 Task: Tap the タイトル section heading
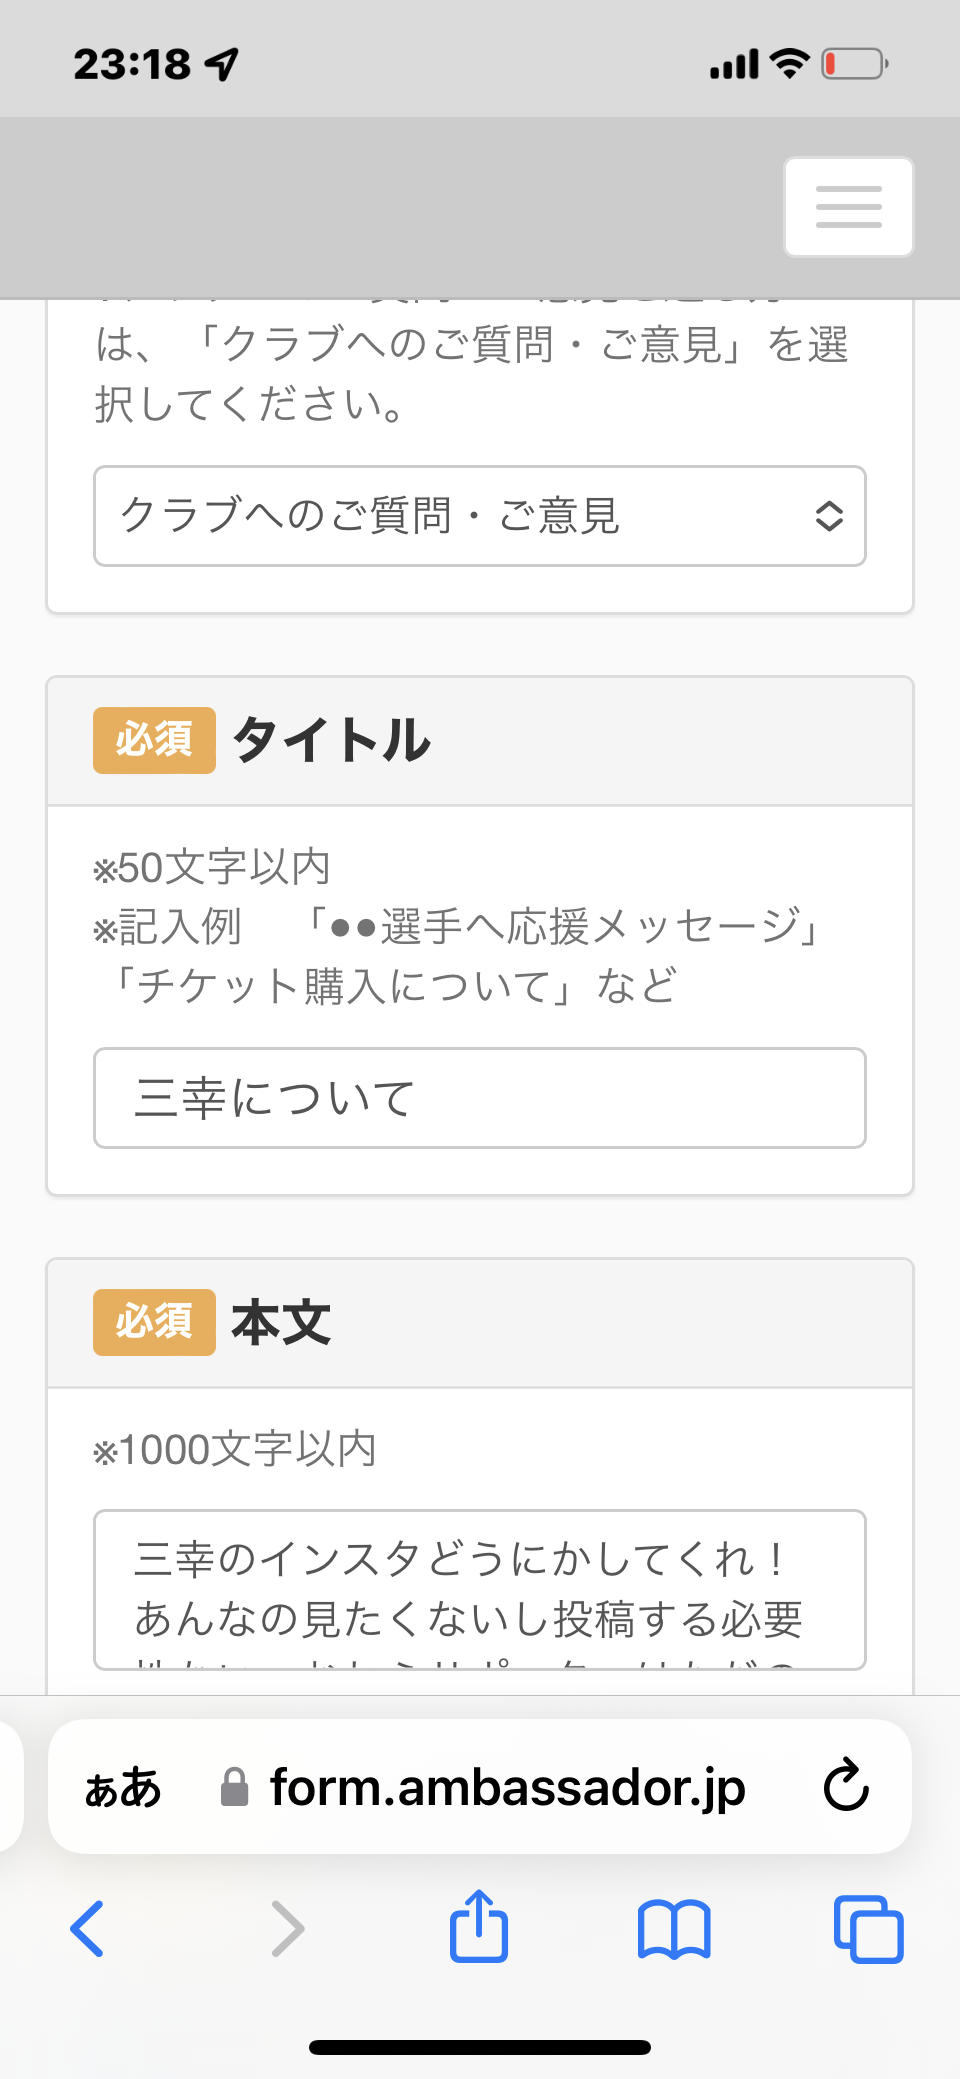tap(332, 740)
